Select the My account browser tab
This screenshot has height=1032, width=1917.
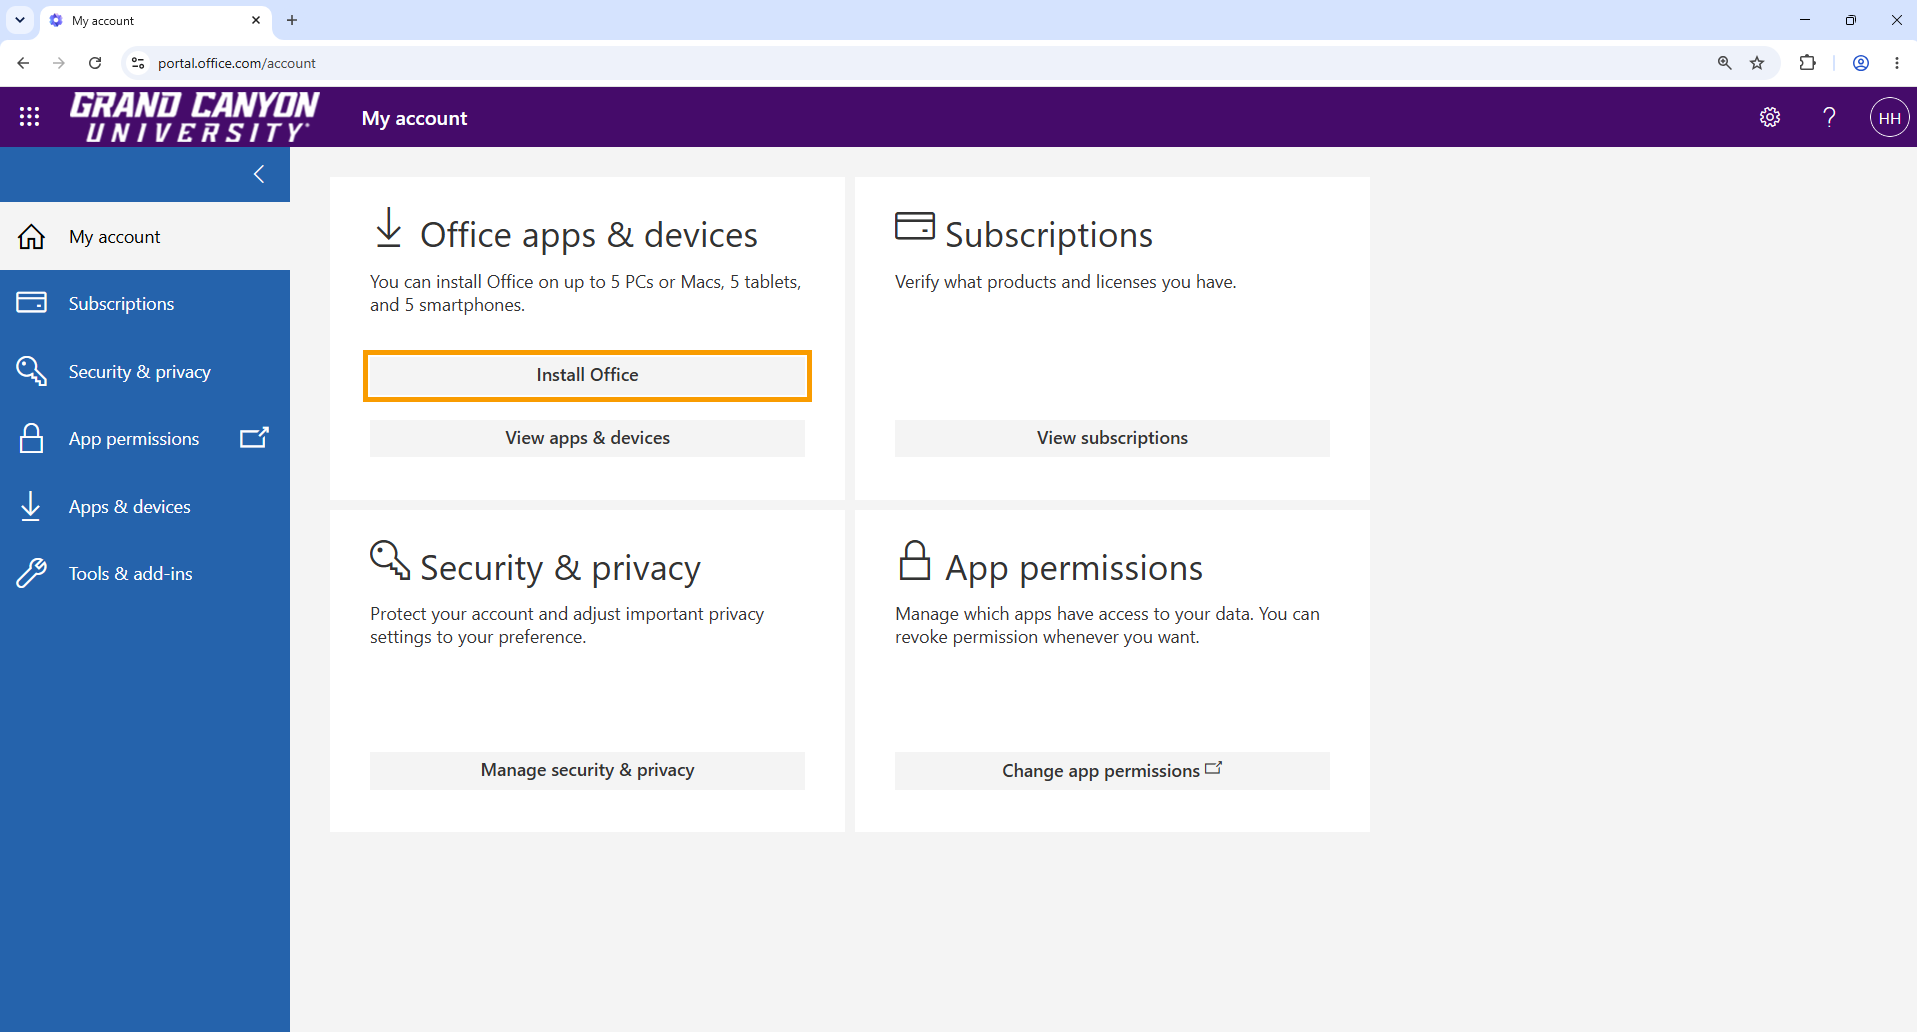point(155,20)
